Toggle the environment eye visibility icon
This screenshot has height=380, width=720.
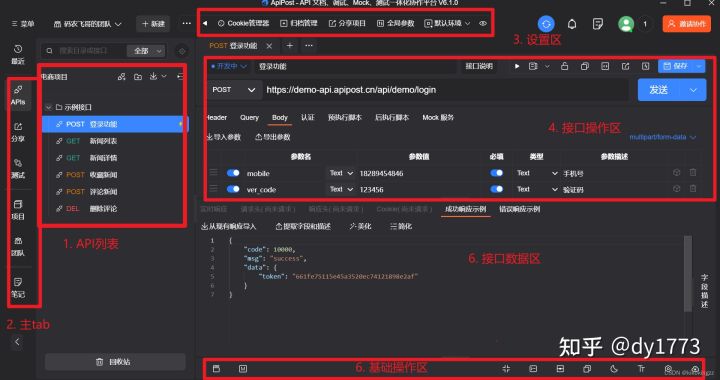point(483,23)
